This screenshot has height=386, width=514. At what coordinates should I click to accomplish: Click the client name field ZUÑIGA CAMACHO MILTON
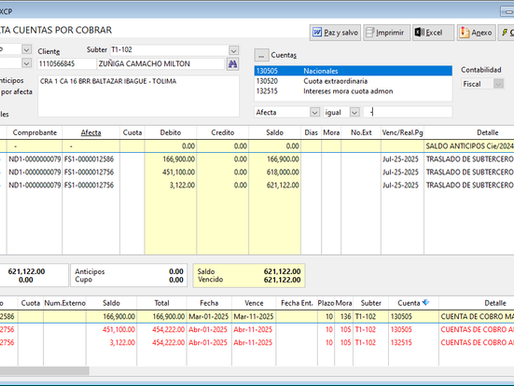pos(161,64)
